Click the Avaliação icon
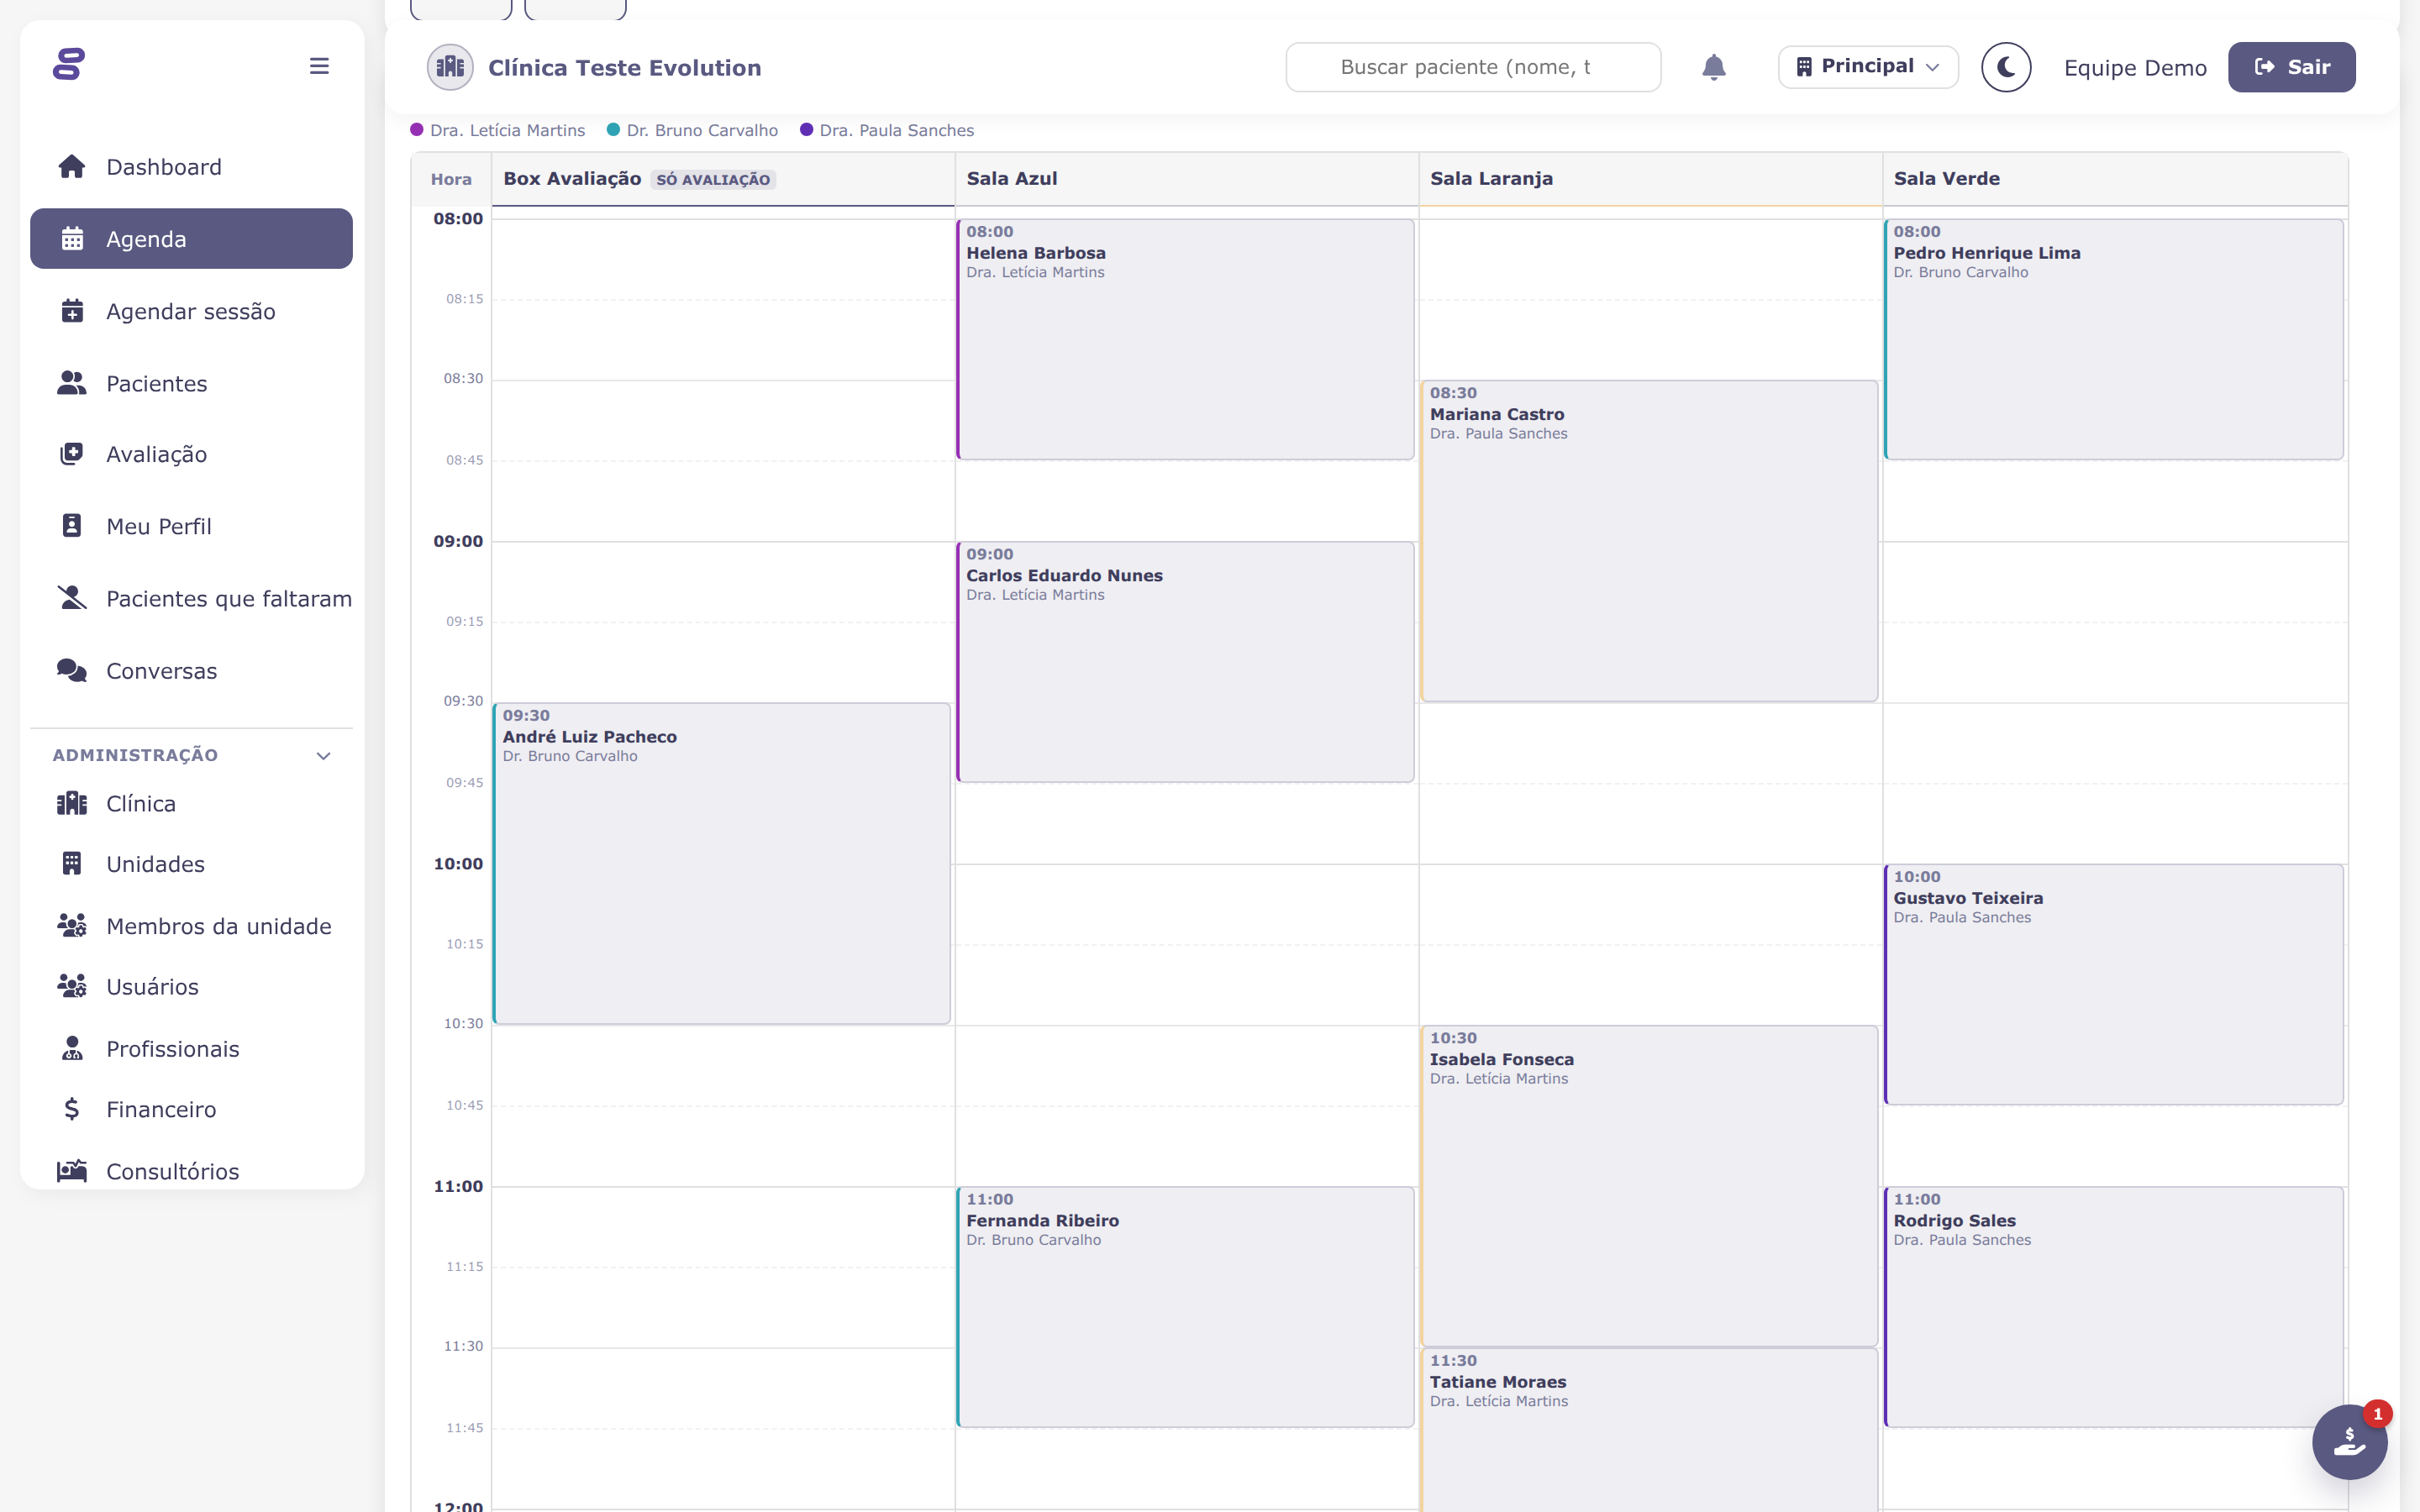Image resolution: width=2420 pixels, height=1512 pixels. click(x=72, y=454)
